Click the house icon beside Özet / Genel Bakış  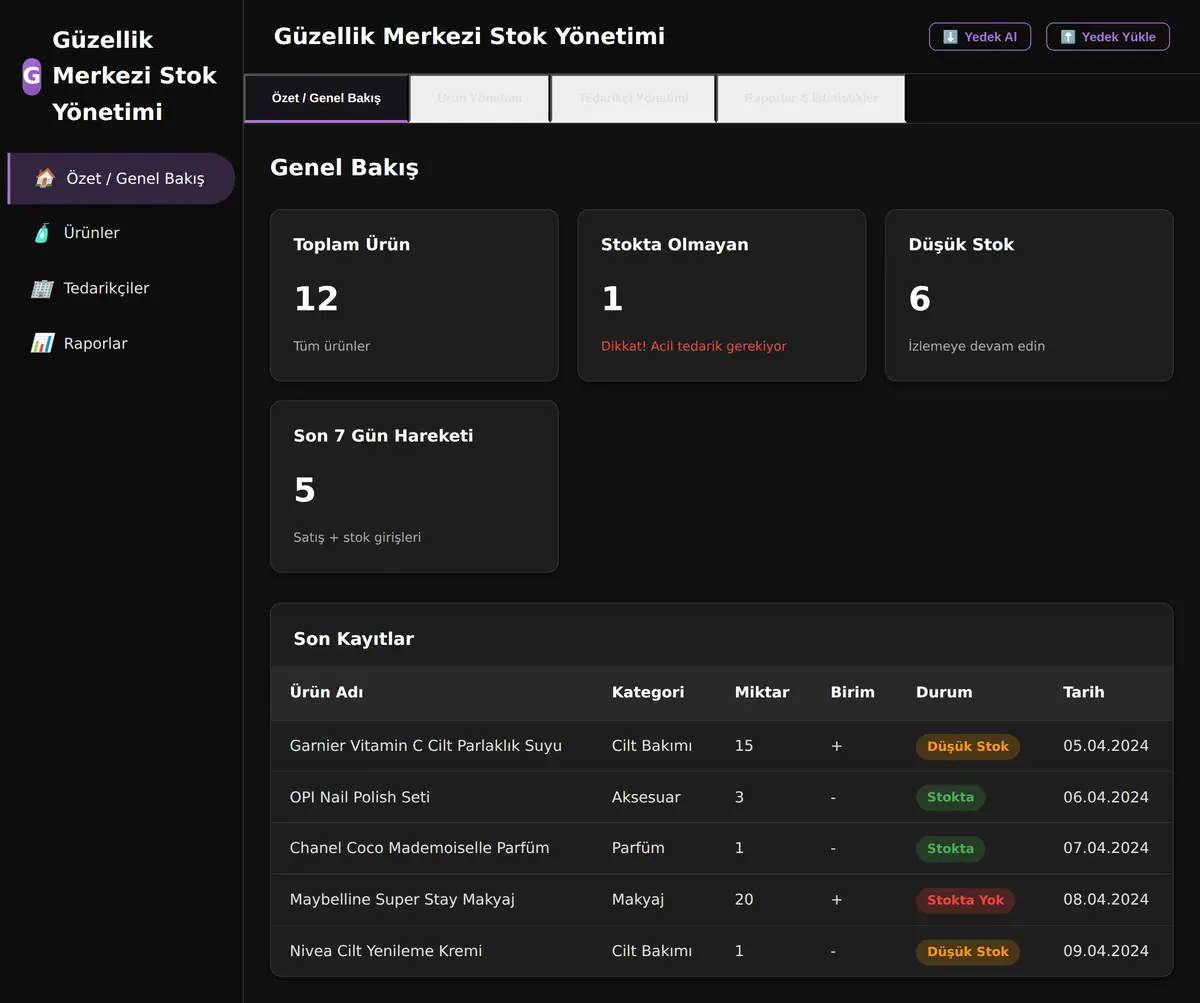[44, 178]
